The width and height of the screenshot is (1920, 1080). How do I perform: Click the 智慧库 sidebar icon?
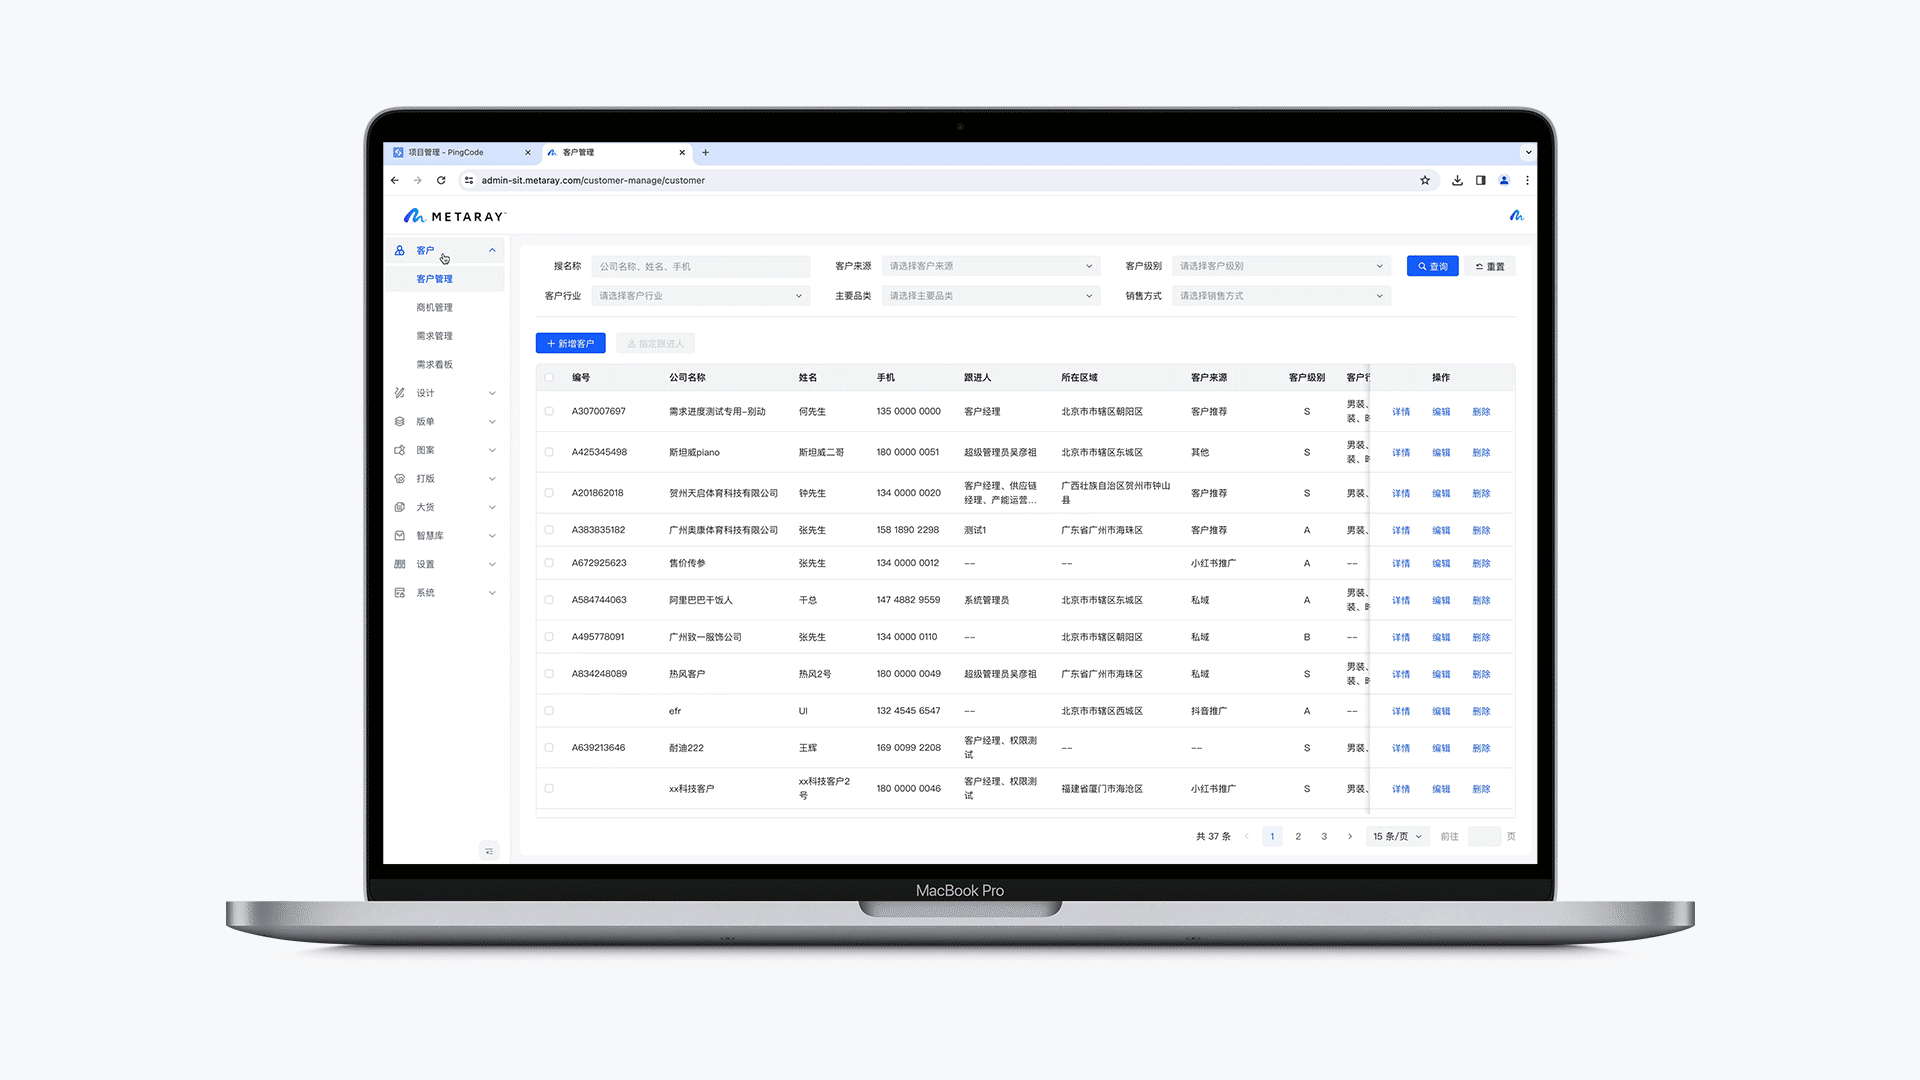[400, 535]
